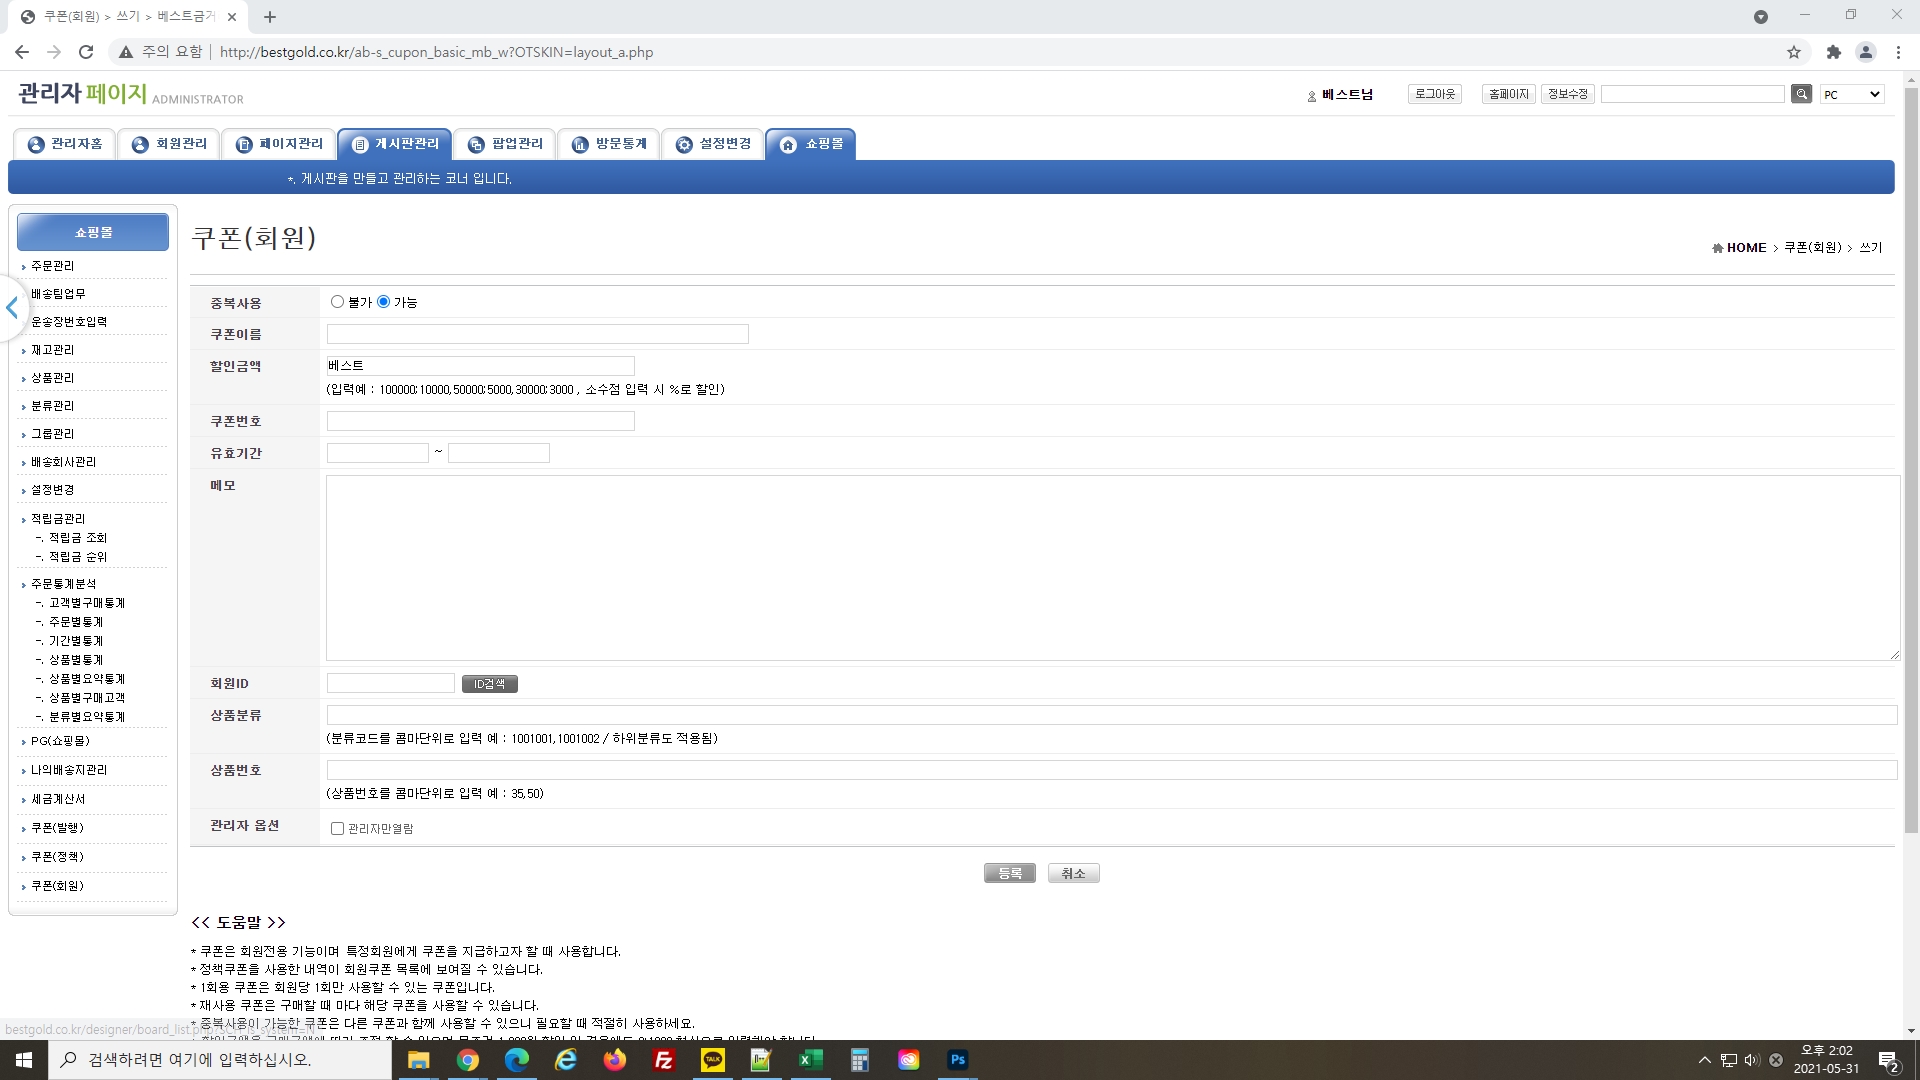
Task: Click the 쿠폰이름 input field
Action: 537,334
